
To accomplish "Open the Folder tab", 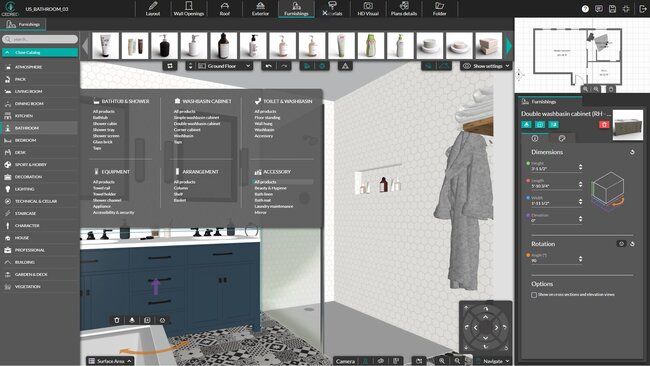I will [x=439, y=9].
